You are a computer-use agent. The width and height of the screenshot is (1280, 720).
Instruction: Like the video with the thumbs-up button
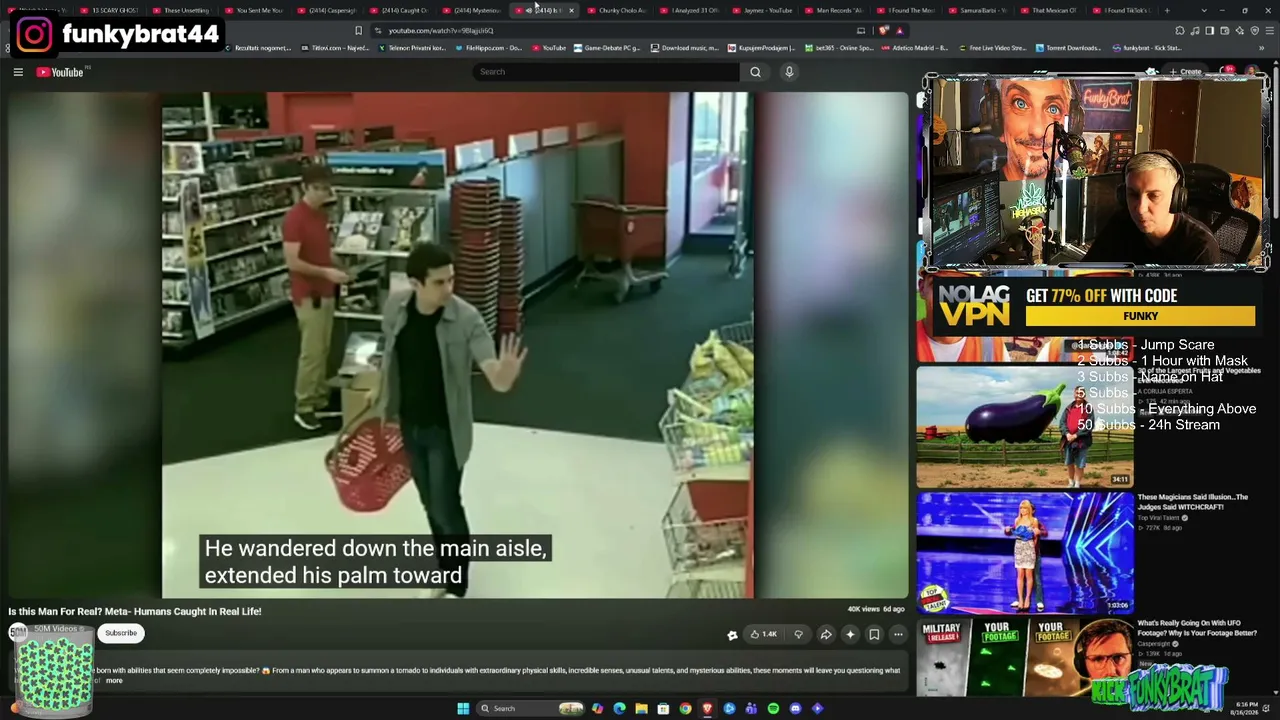763,634
